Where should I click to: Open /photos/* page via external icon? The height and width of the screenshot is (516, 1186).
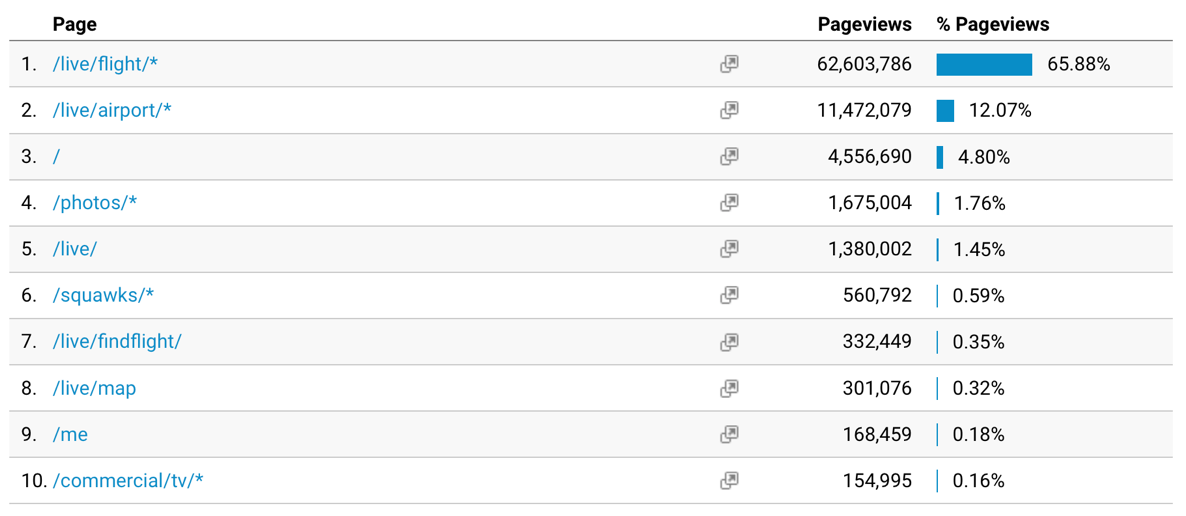click(x=728, y=203)
